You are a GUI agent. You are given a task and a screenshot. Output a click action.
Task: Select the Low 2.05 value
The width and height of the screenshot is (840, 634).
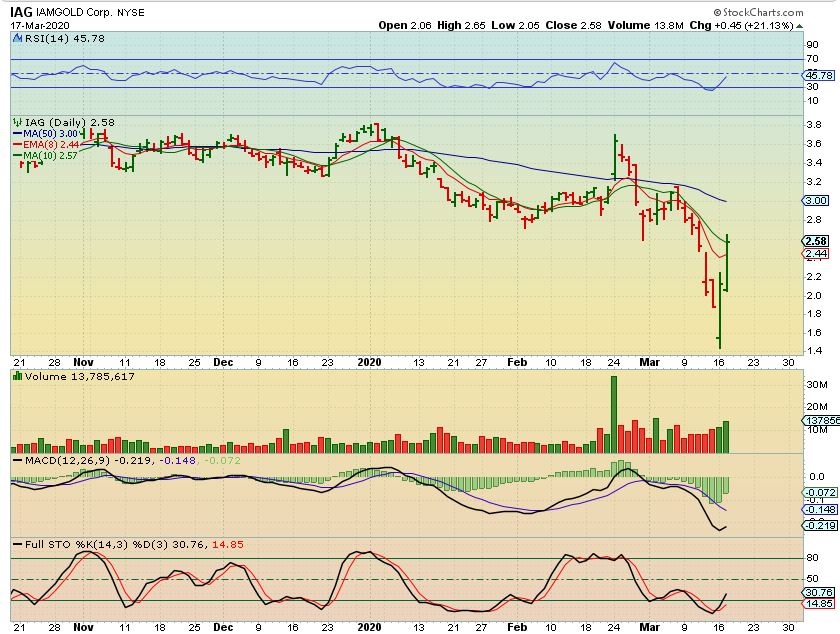(x=515, y=25)
